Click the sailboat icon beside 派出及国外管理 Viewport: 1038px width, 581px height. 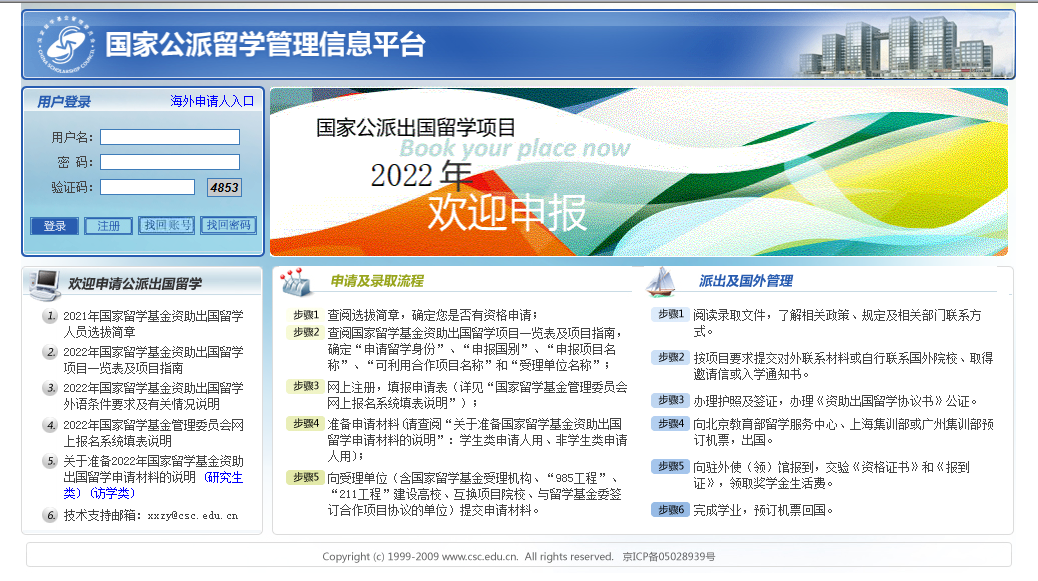[x=660, y=281]
